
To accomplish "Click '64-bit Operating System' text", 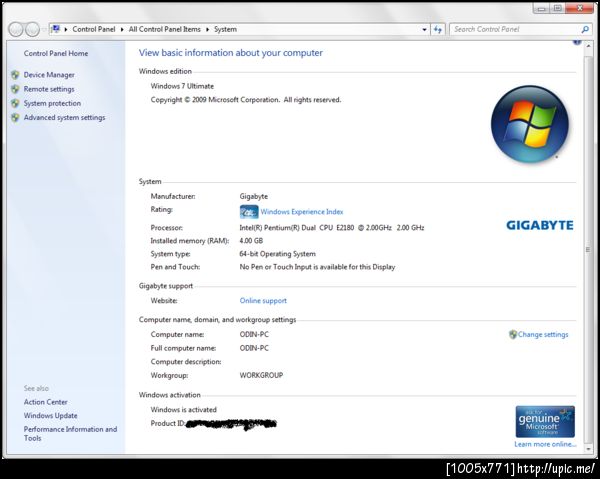I will coord(277,254).
